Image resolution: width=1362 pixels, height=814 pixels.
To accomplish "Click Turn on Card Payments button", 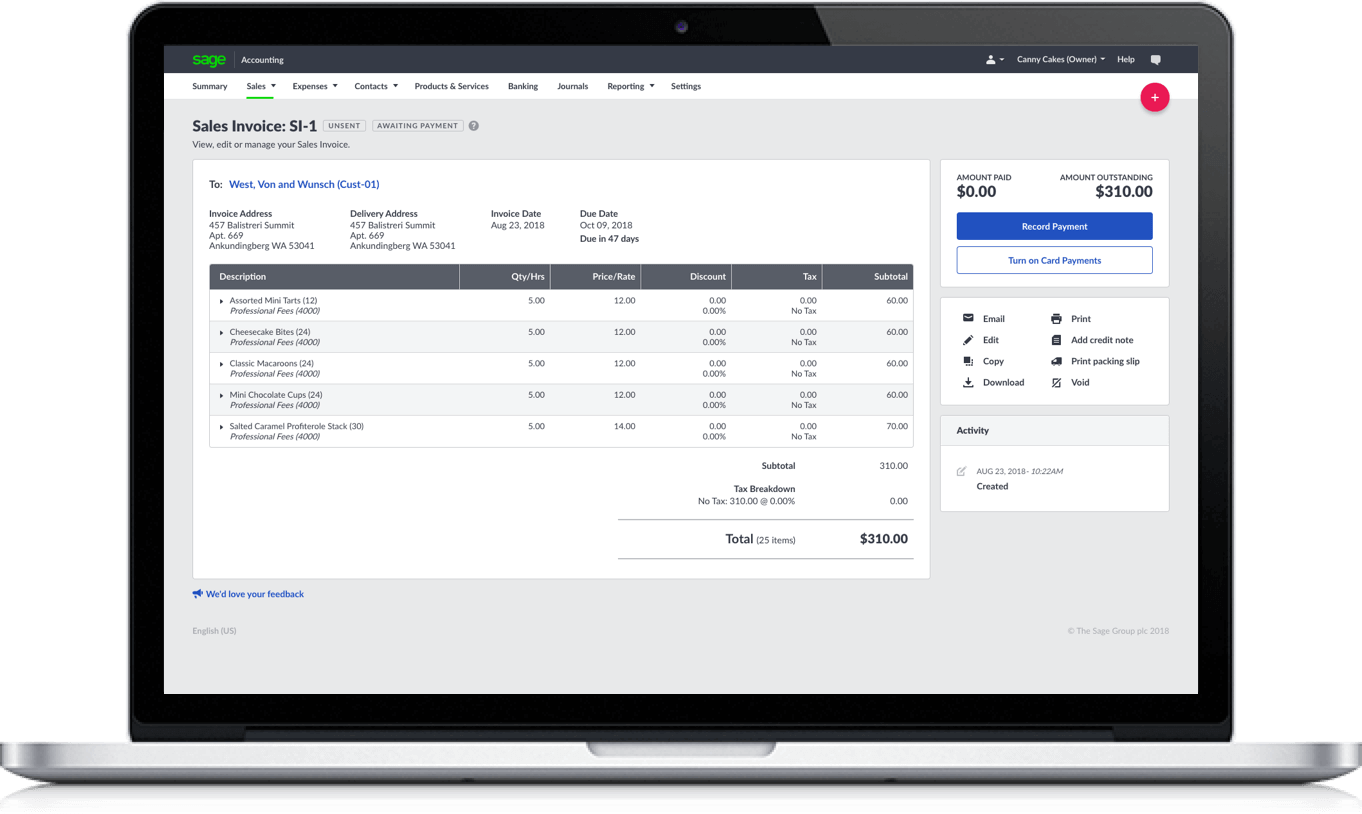I will pos(1054,260).
